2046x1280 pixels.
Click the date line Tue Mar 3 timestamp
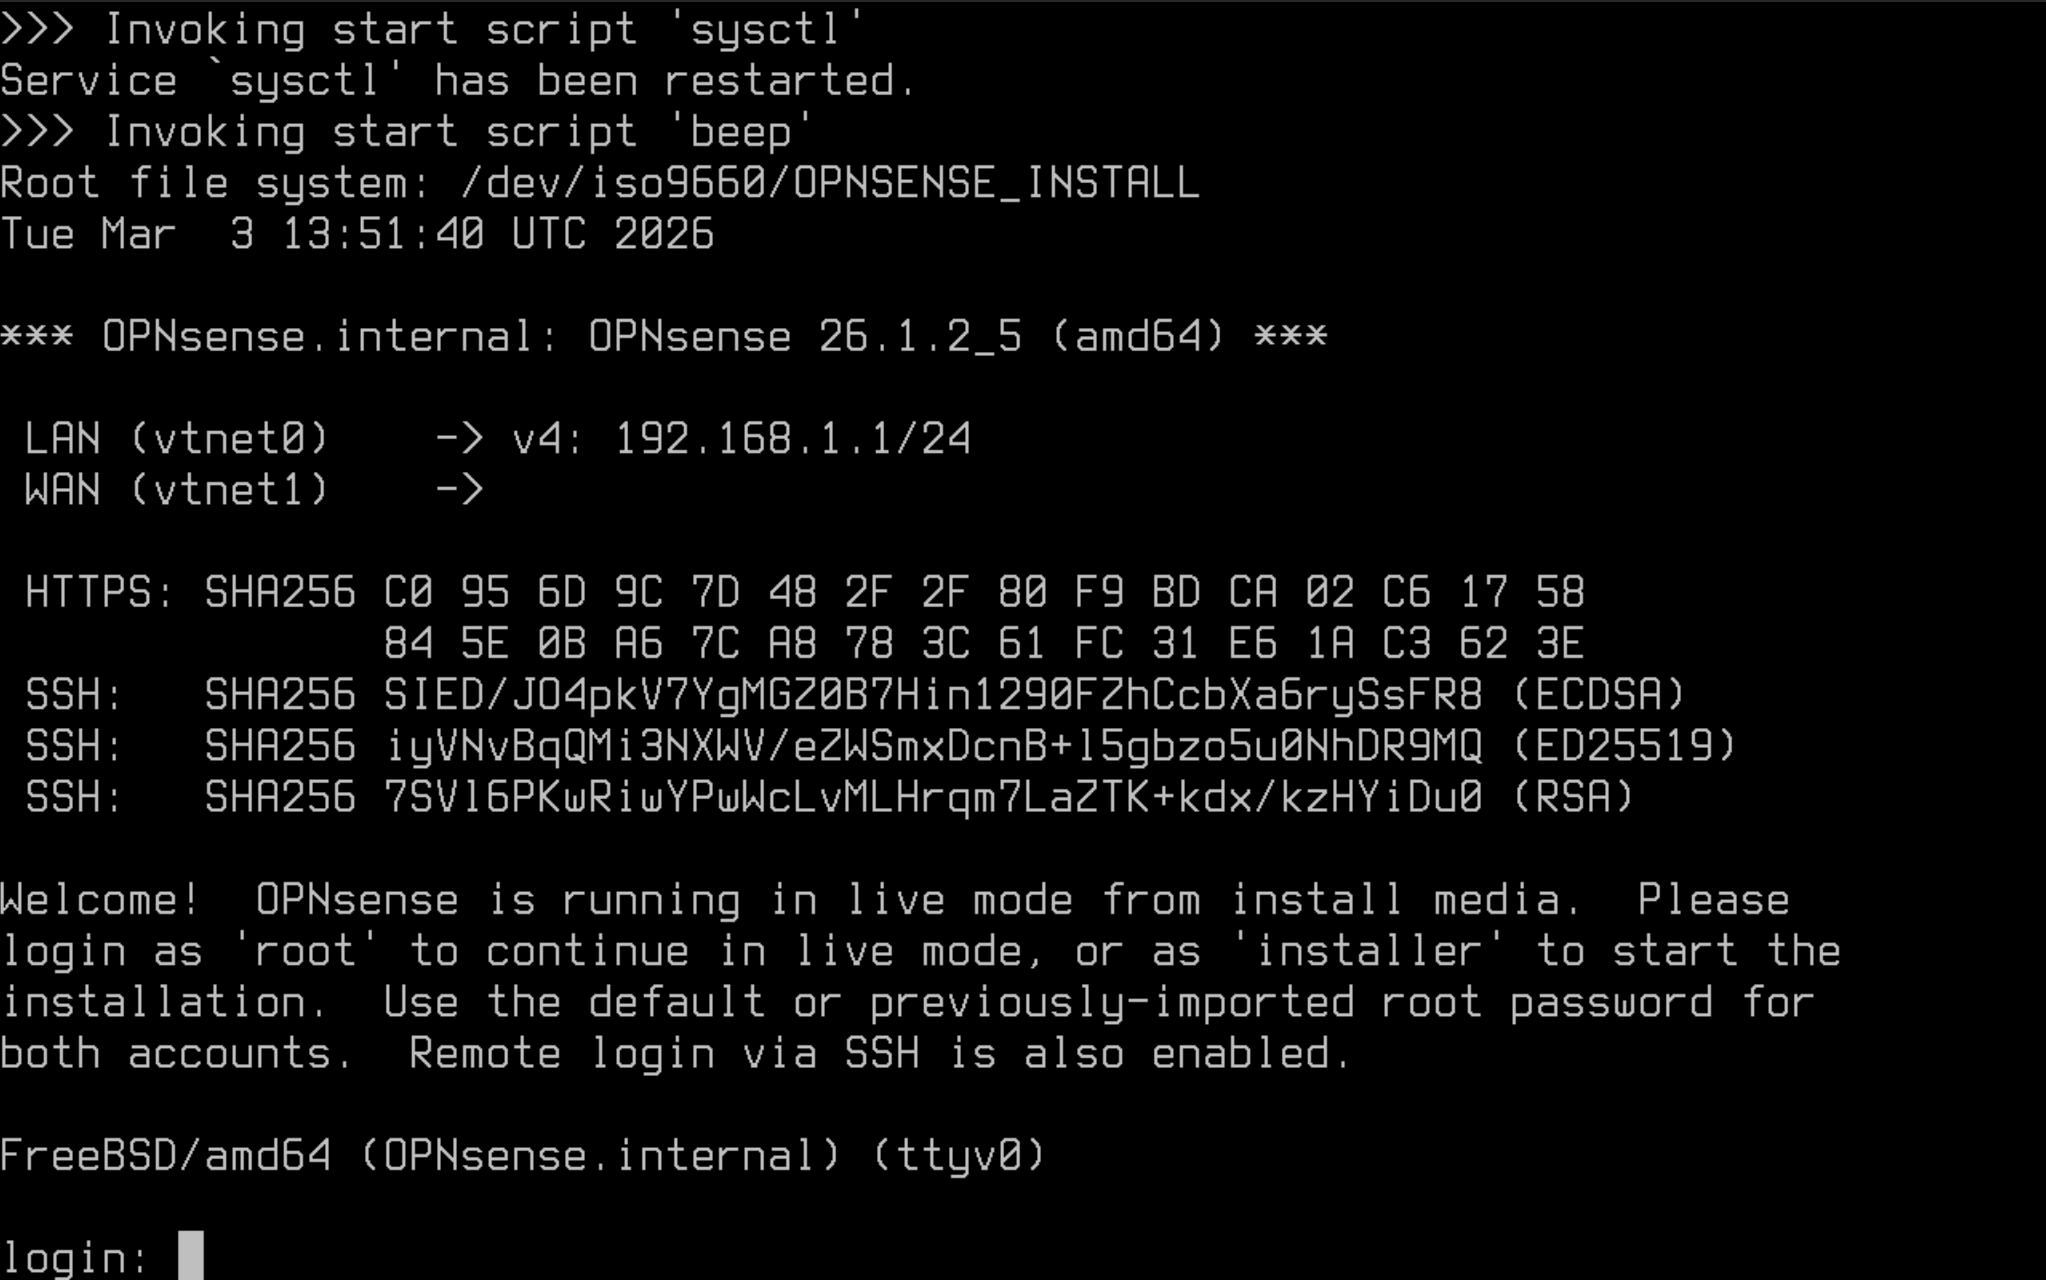(357, 234)
